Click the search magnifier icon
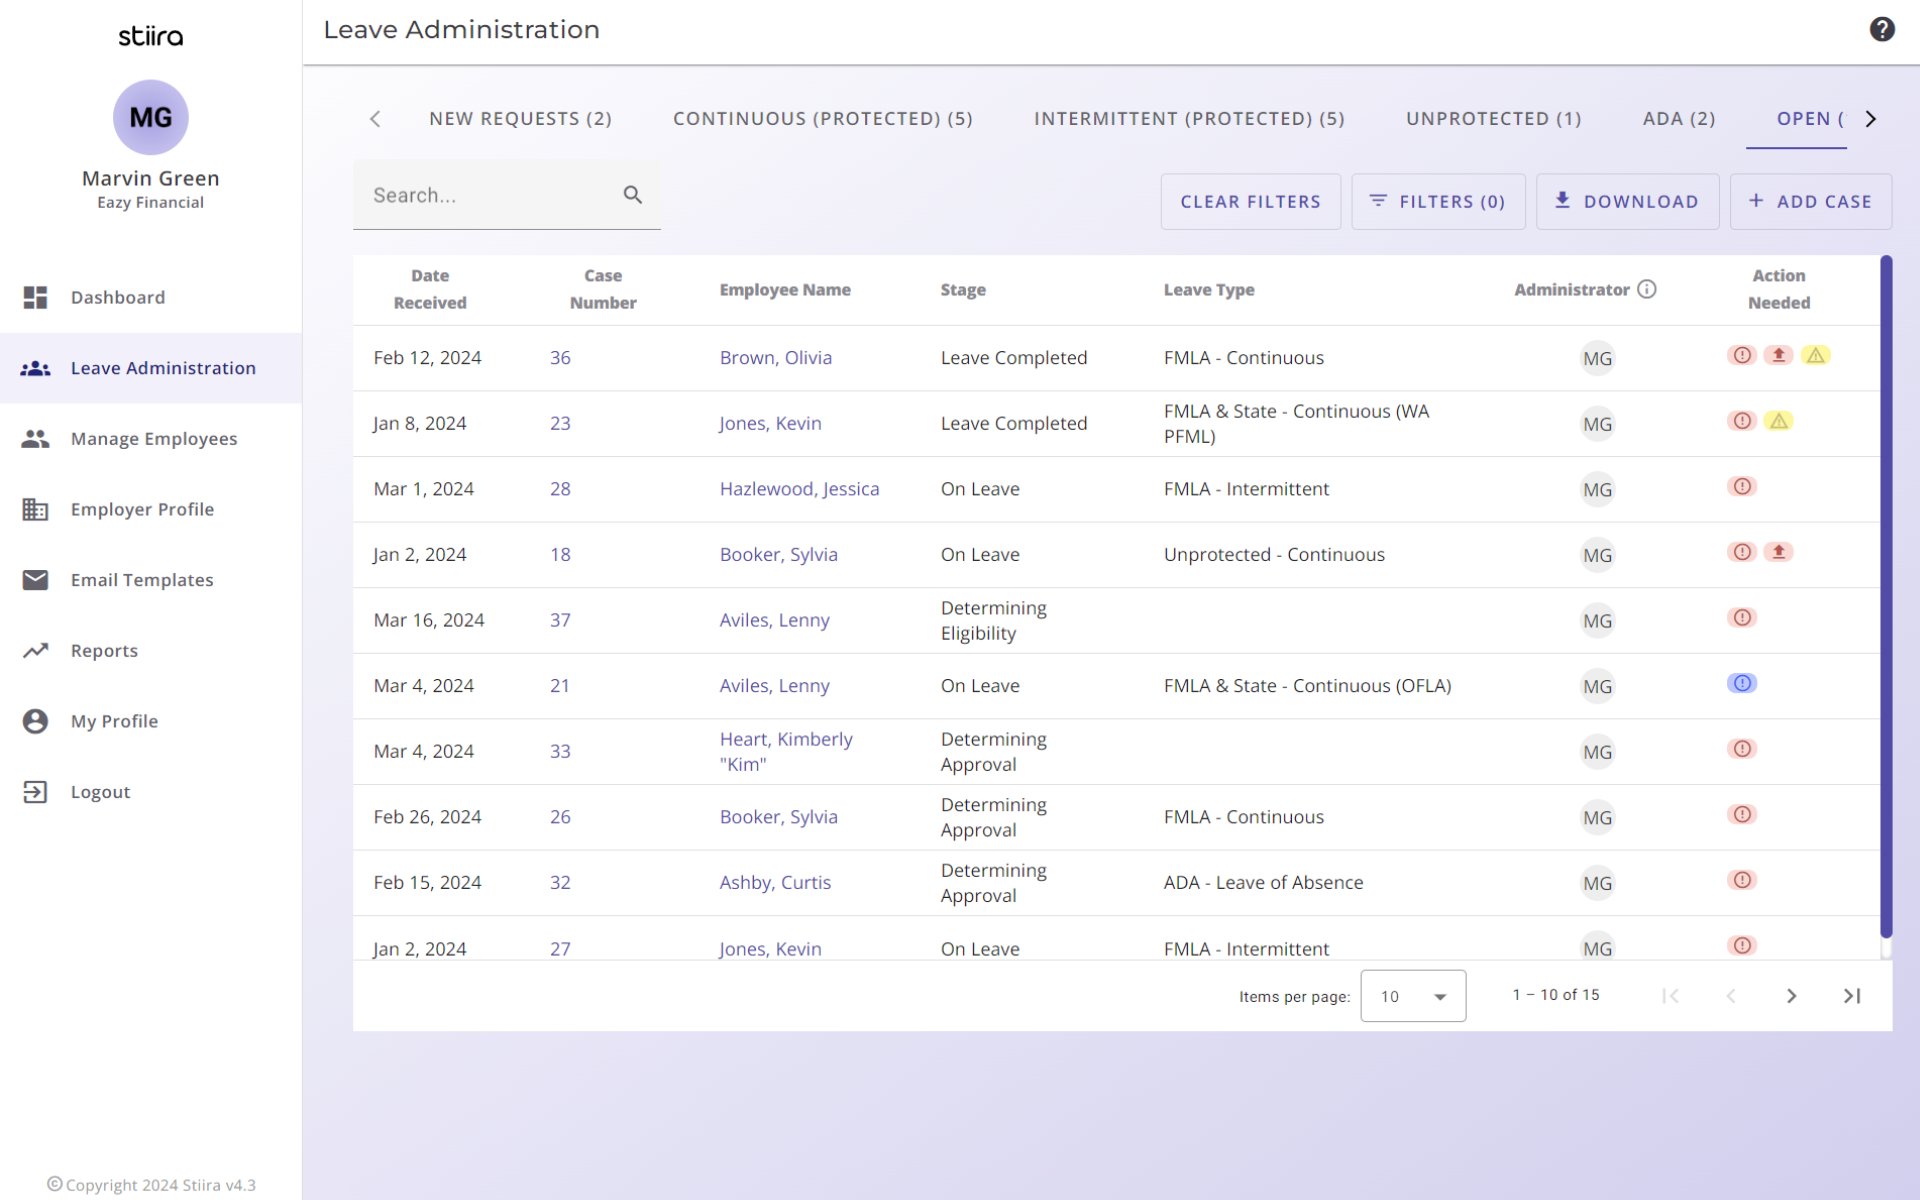Viewport: 1920px width, 1200px height. point(632,195)
